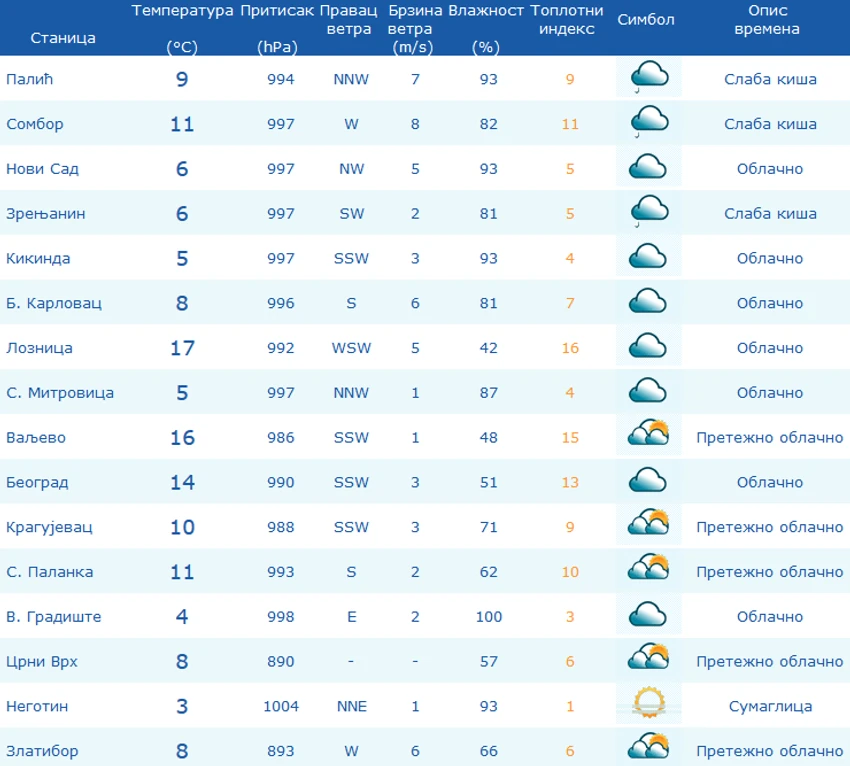Screen dimensions: 850x766
Task: Click the cloud symbol for Београд
Action: [x=648, y=480]
